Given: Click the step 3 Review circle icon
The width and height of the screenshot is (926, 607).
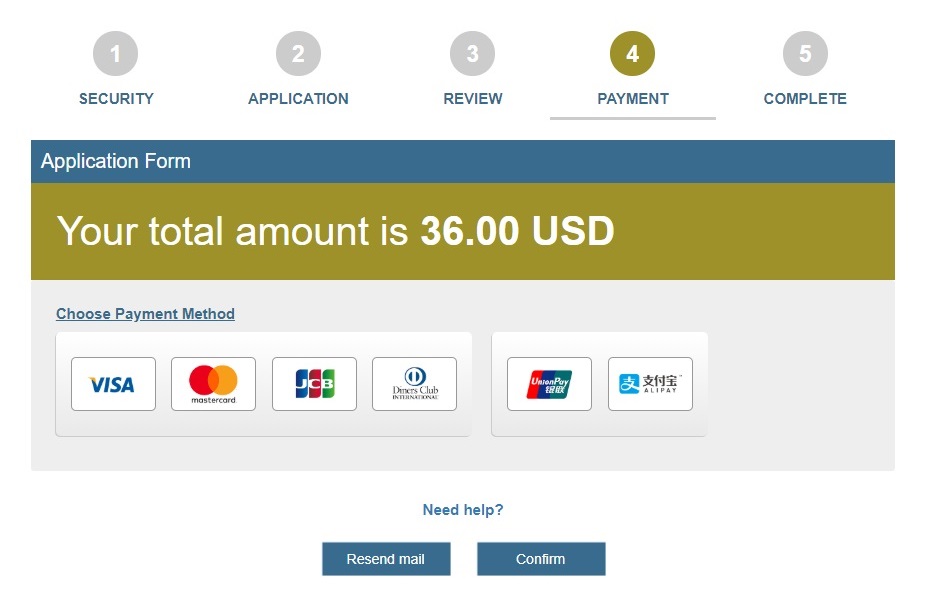Looking at the screenshot, I should pyautogui.click(x=472, y=54).
